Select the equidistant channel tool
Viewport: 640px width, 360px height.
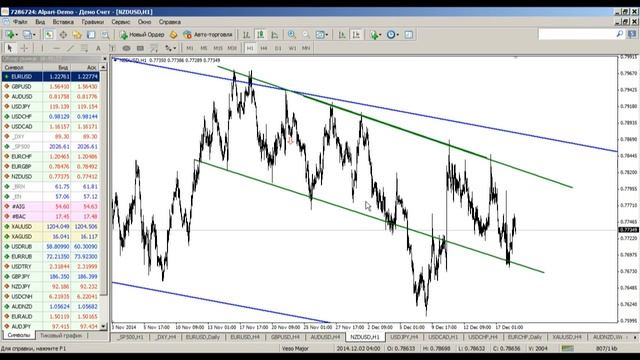pyautogui.click(x=84, y=48)
